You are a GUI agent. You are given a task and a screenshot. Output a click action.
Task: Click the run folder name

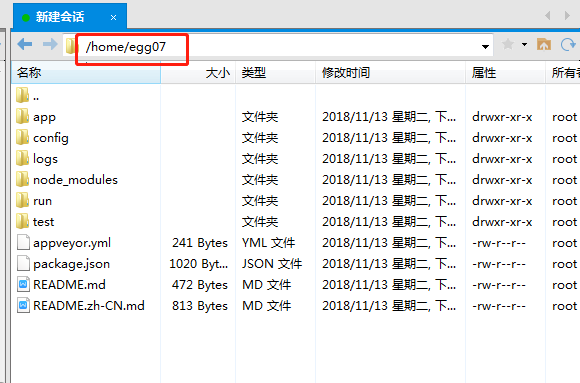point(43,201)
